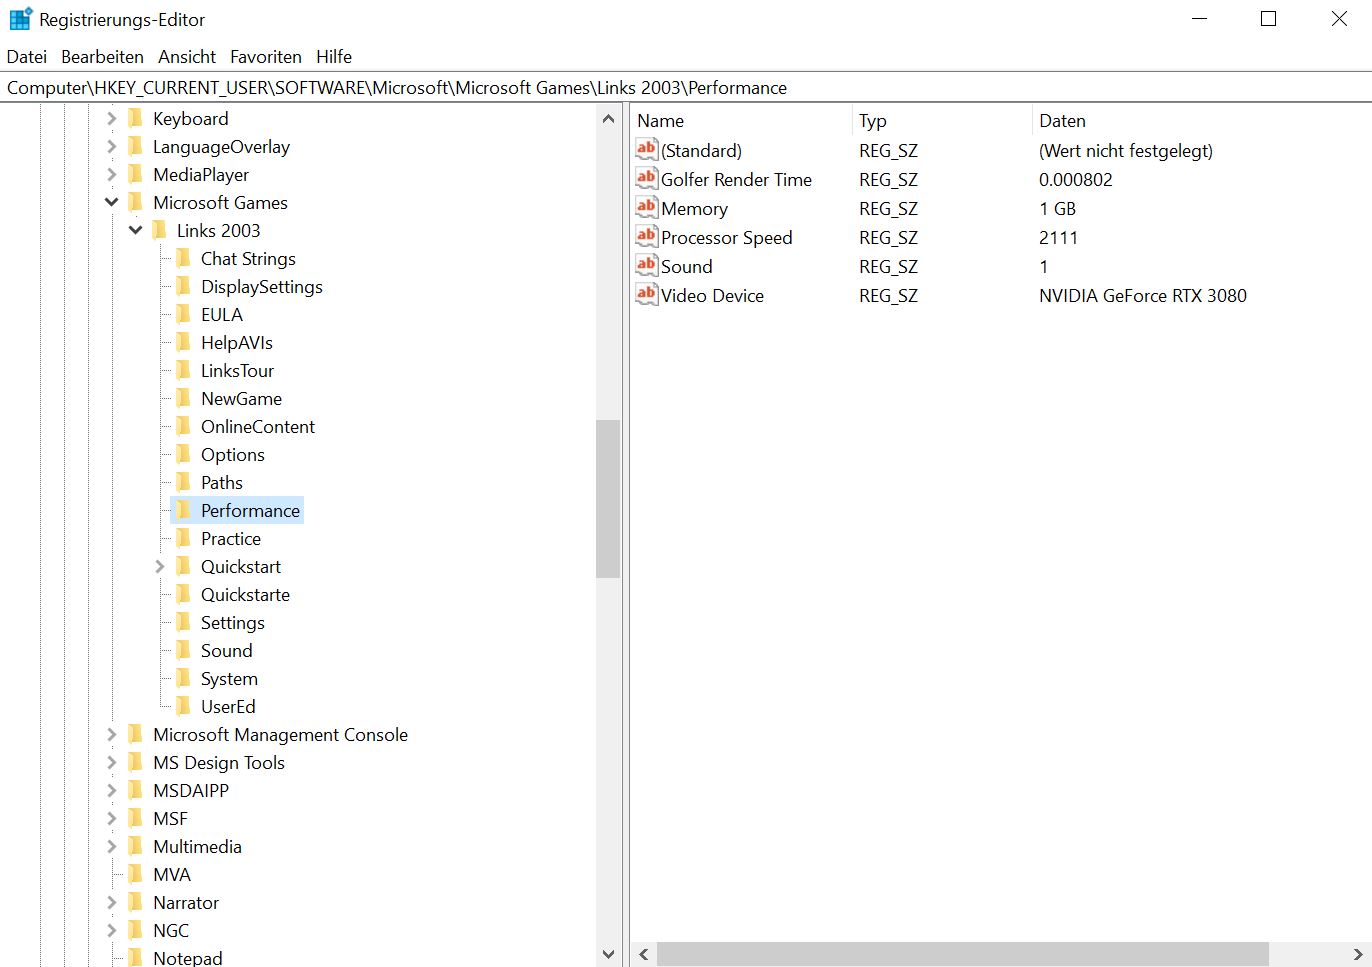Click the ab icon of the Sound value
This screenshot has width=1372, height=967.
click(647, 265)
